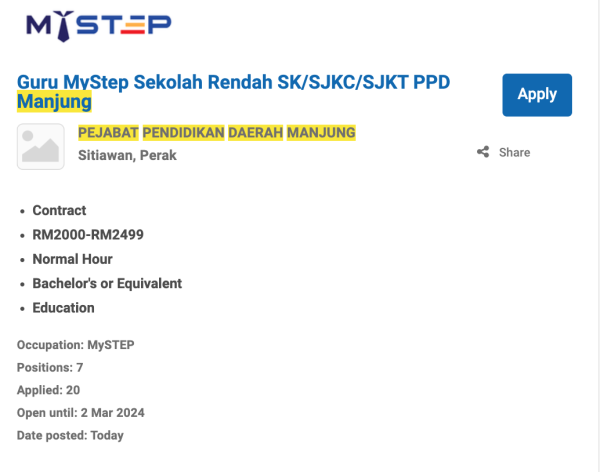600x472 pixels.
Task: Open the company logo placeholder image
Action: tap(41, 147)
